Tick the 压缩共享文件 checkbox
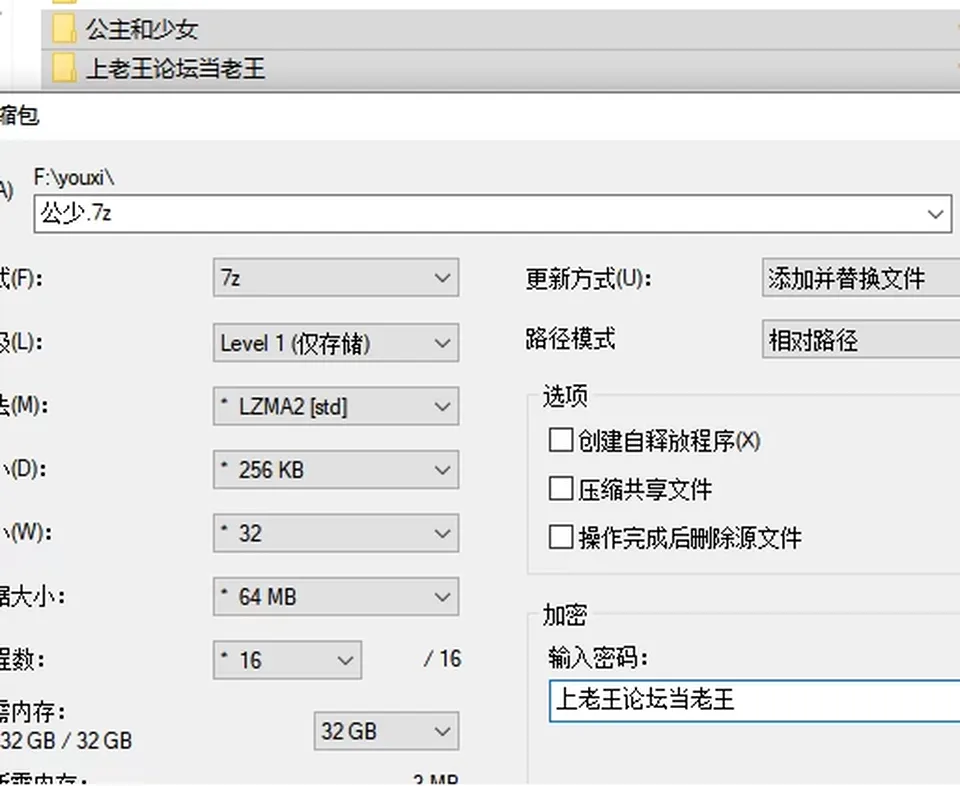The image size is (960, 786). click(x=561, y=489)
